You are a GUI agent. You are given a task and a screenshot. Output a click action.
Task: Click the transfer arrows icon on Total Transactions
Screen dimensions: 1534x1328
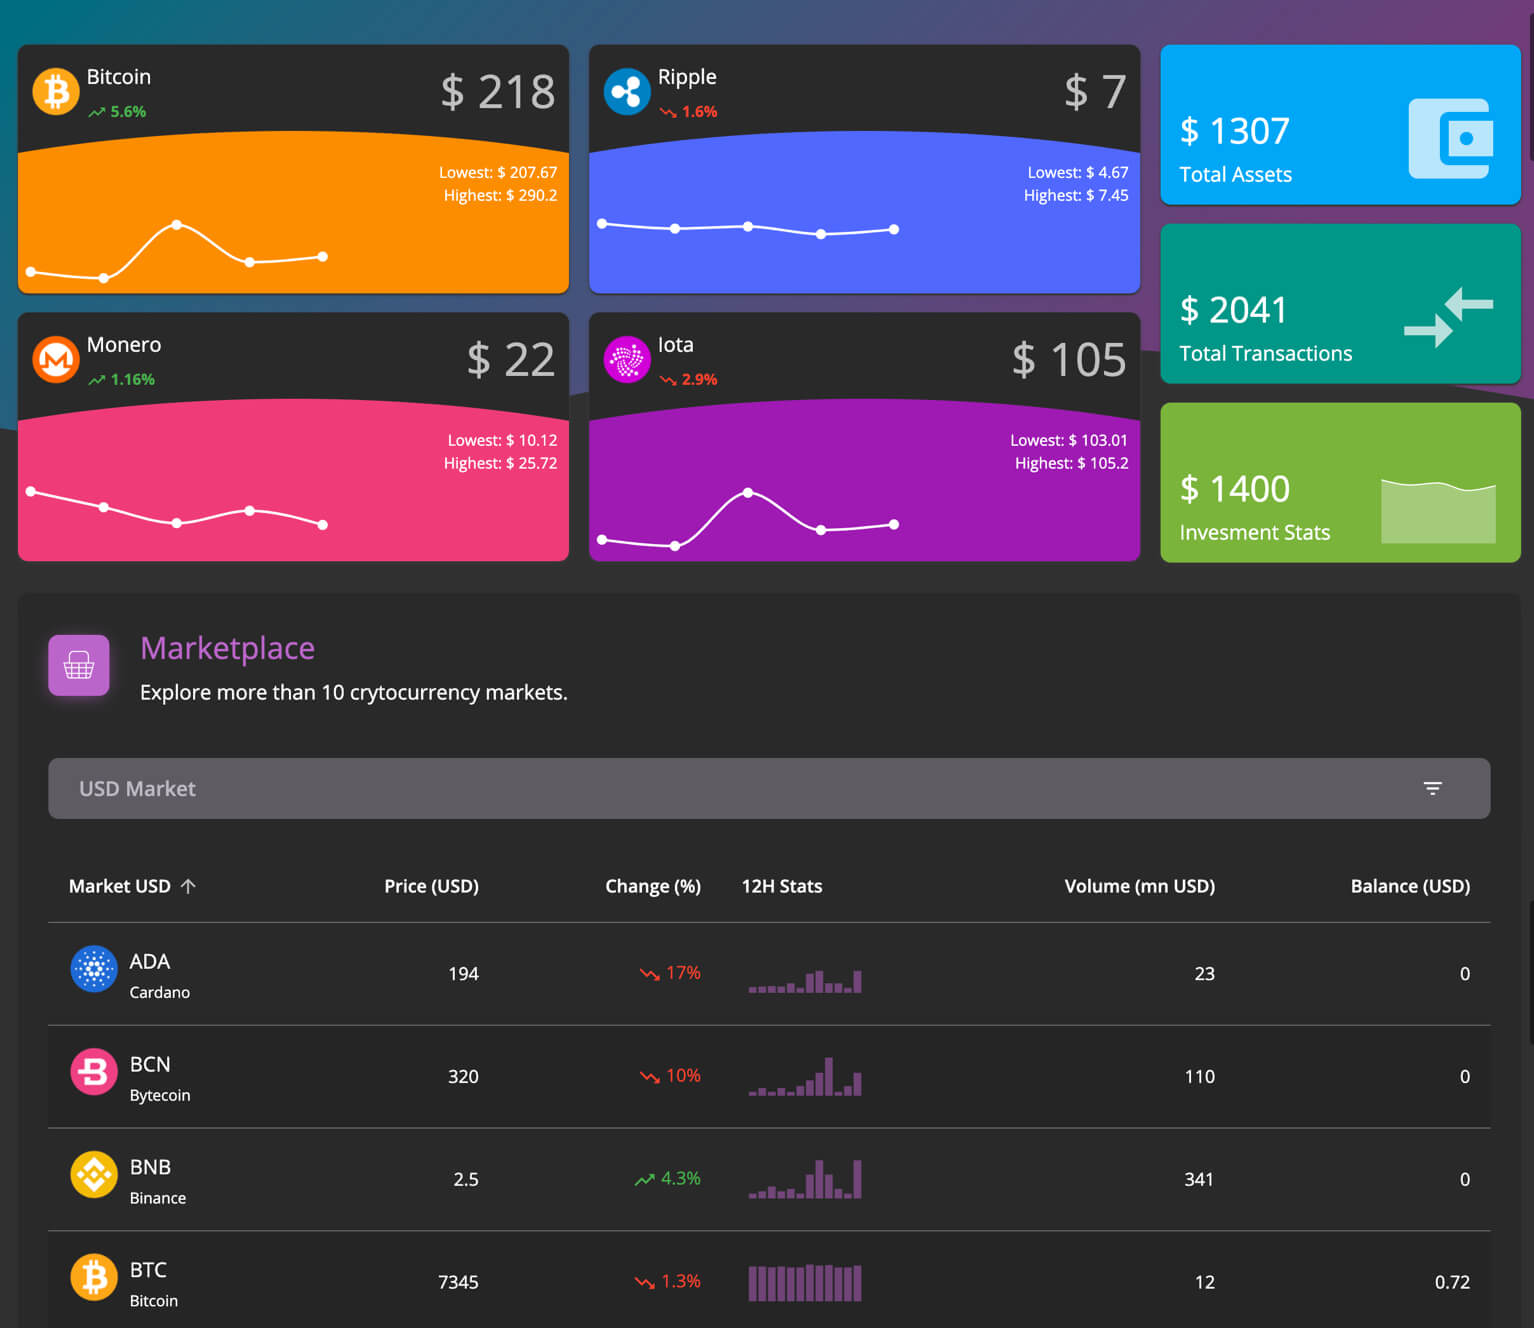click(x=1448, y=317)
